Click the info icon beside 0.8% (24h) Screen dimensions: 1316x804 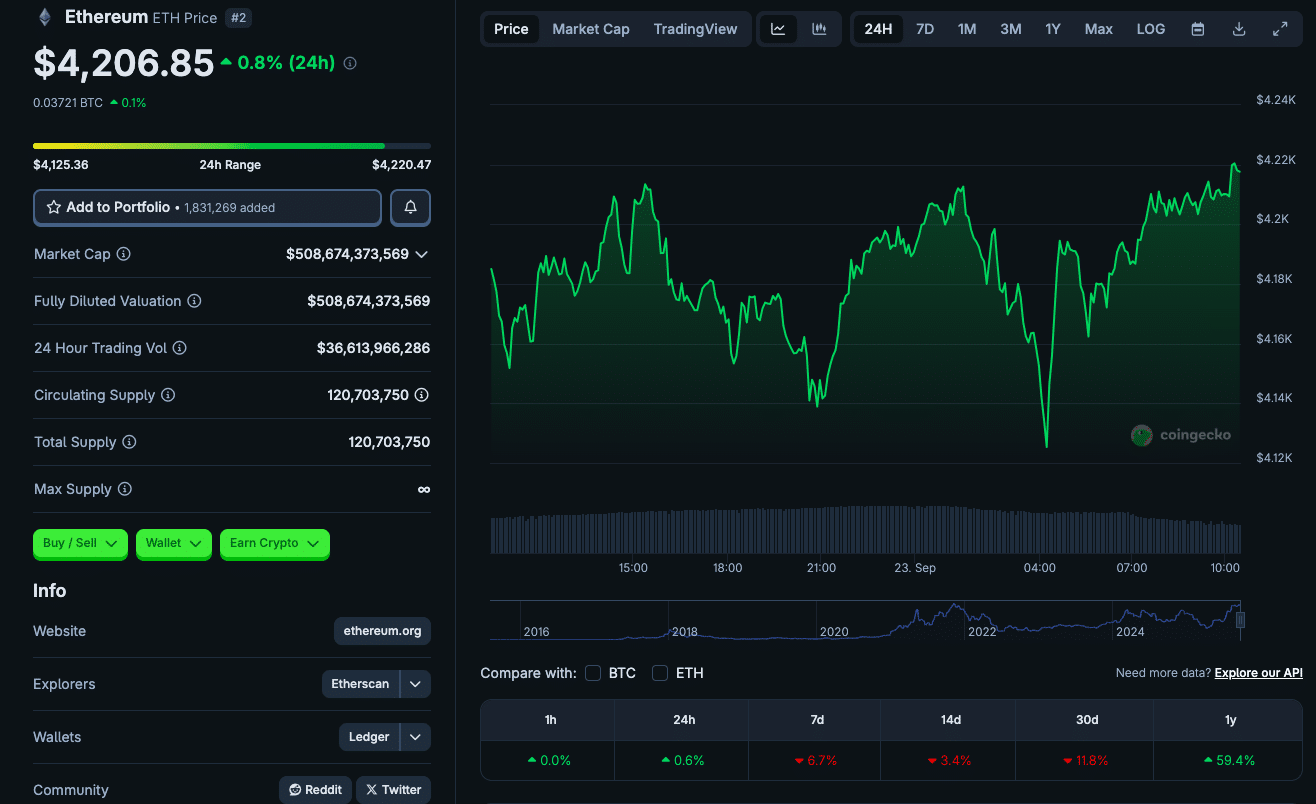(x=350, y=63)
